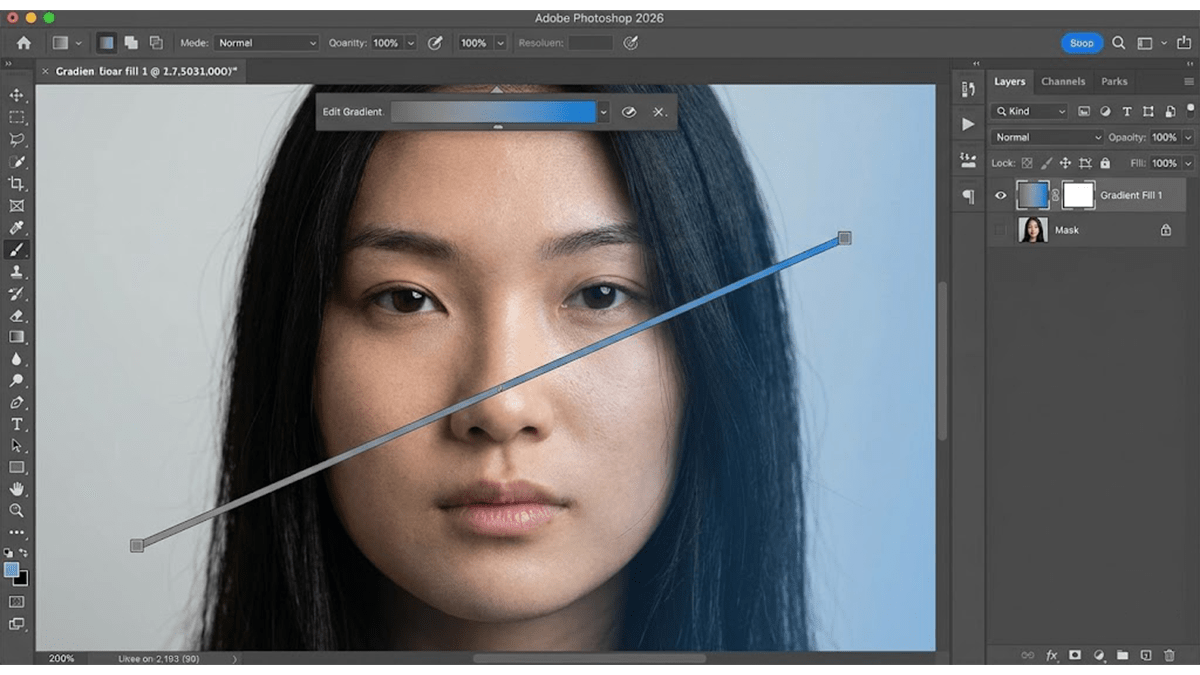
Task: Open the layer Fill dropdown arrow
Action: click(1187, 163)
